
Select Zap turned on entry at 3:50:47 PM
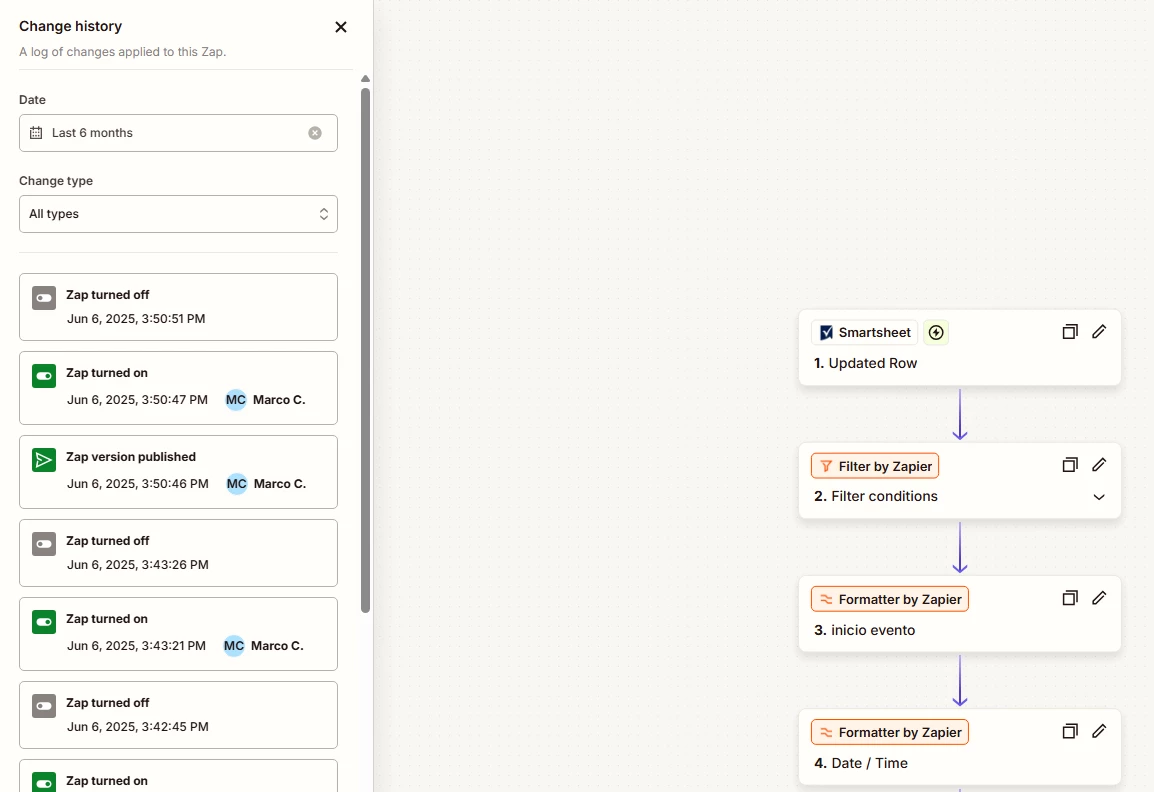tap(178, 388)
